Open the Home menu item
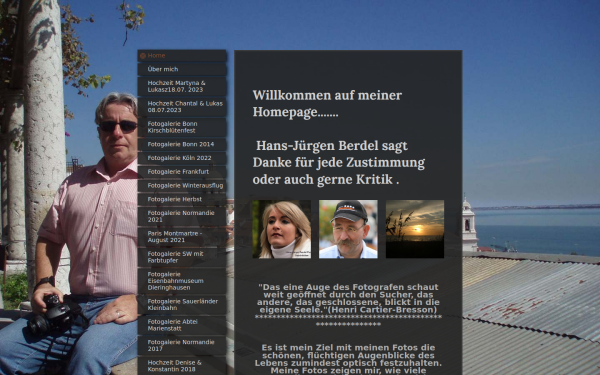The width and height of the screenshot is (600, 375). [182, 55]
